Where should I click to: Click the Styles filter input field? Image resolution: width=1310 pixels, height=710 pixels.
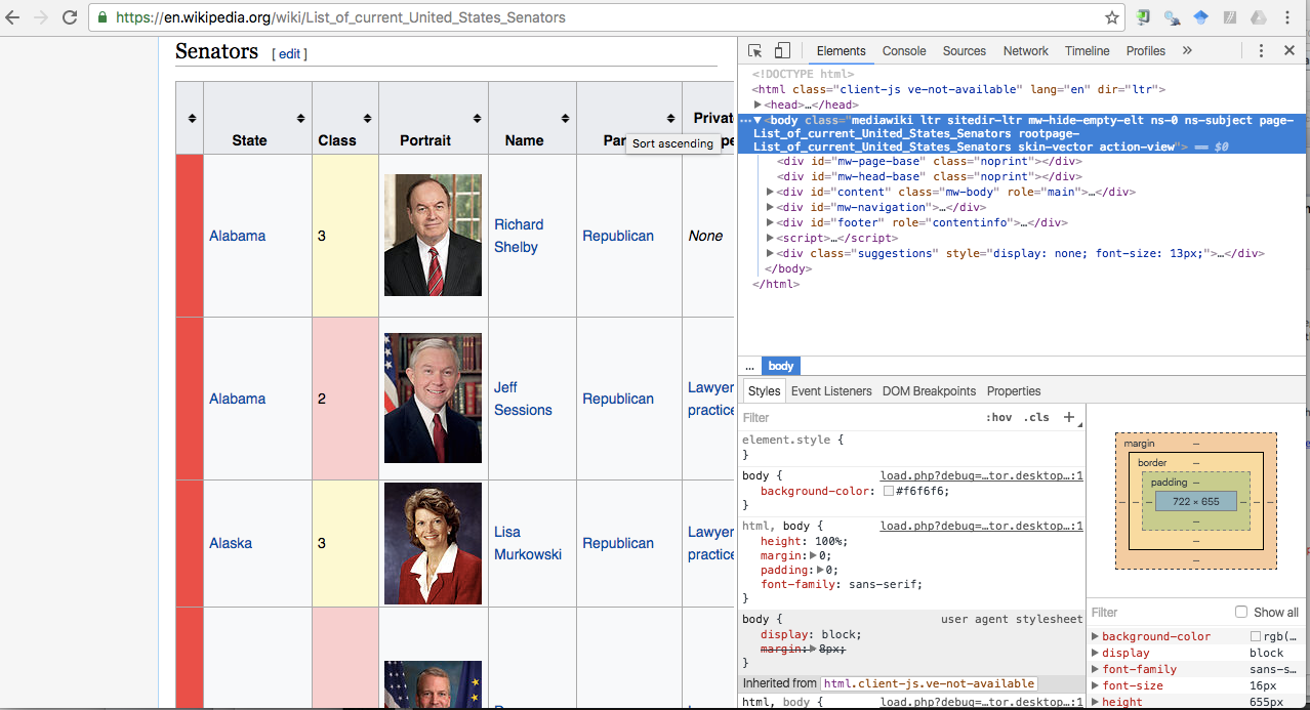point(860,417)
